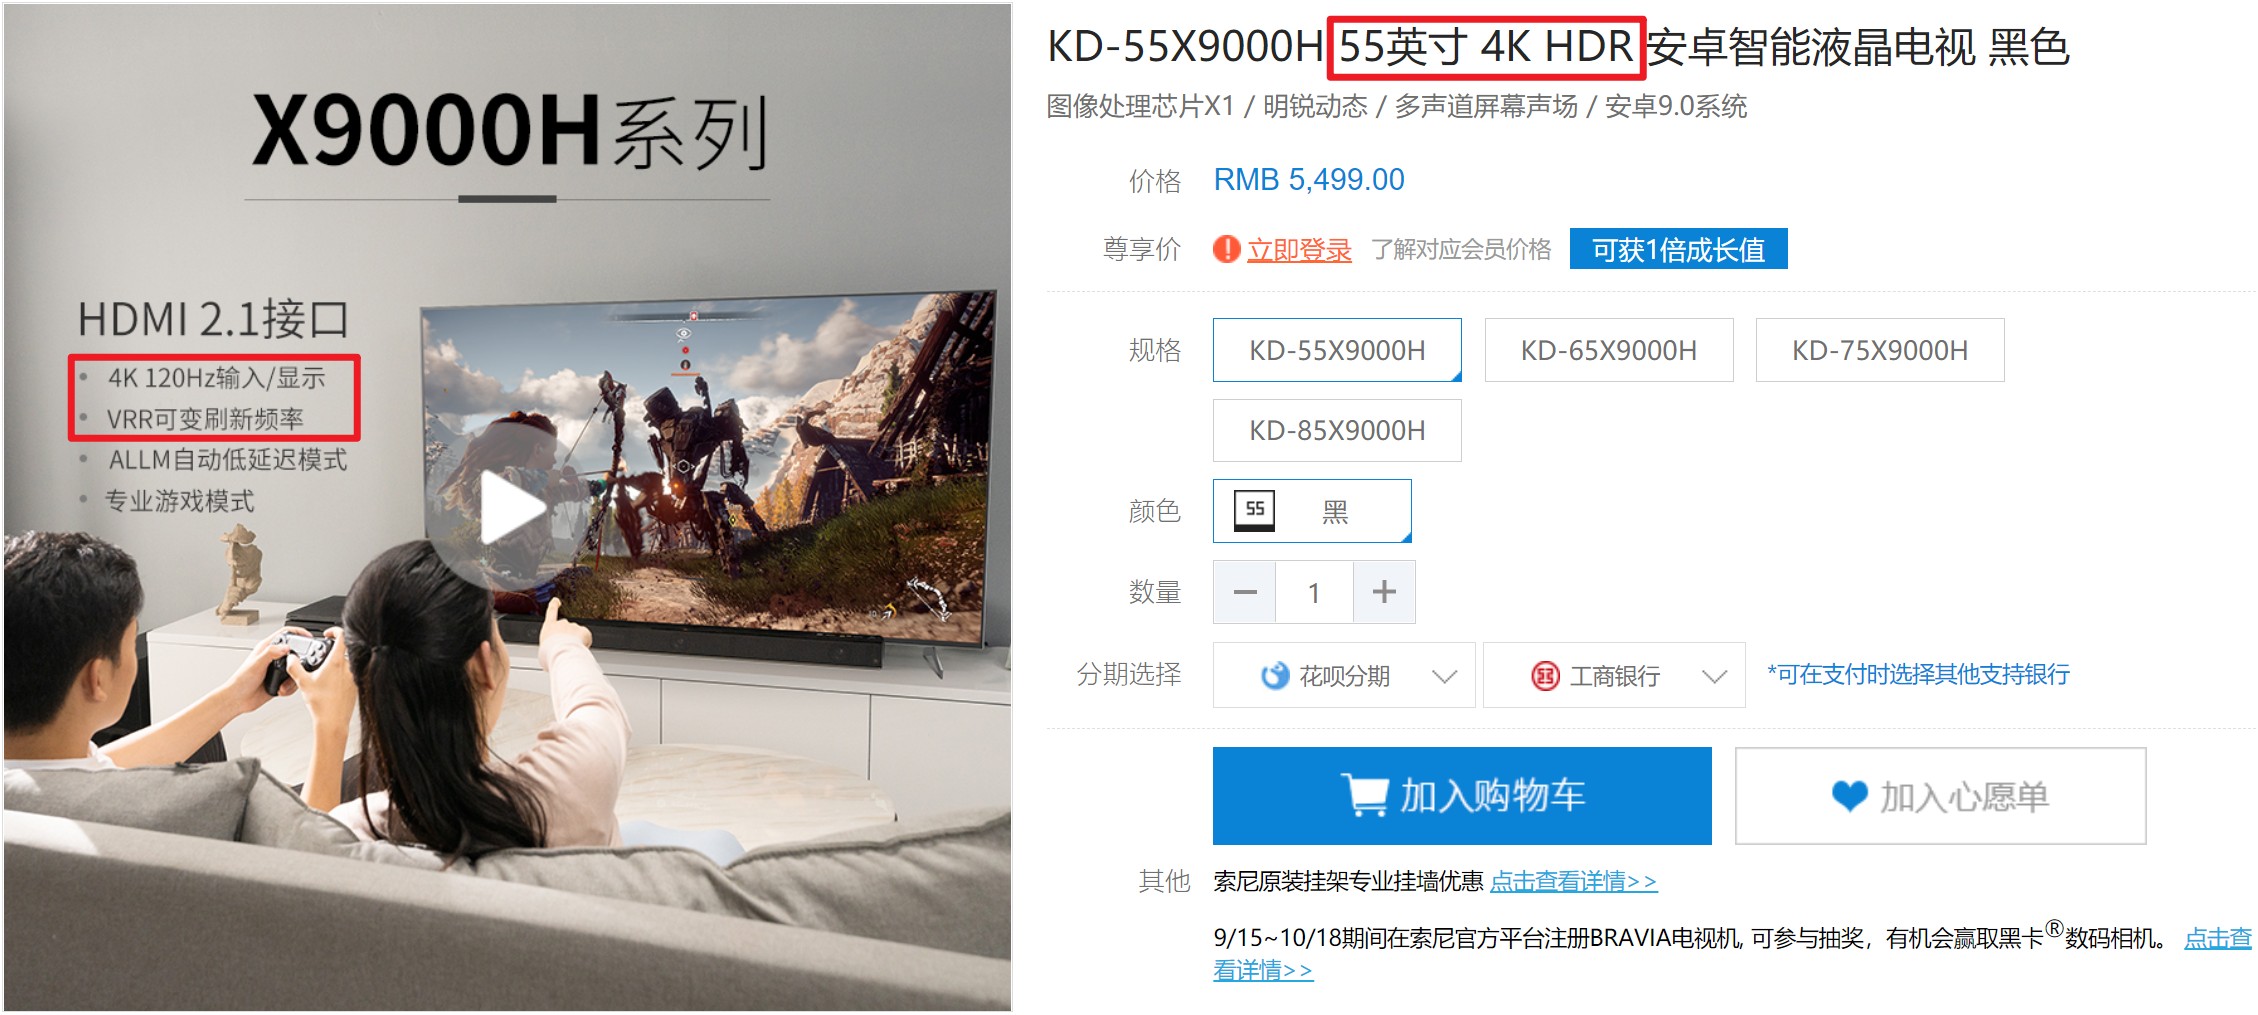Screen dimensions: 2258x1015
Task: Decrease quantity with the minus button
Action: click(1245, 592)
